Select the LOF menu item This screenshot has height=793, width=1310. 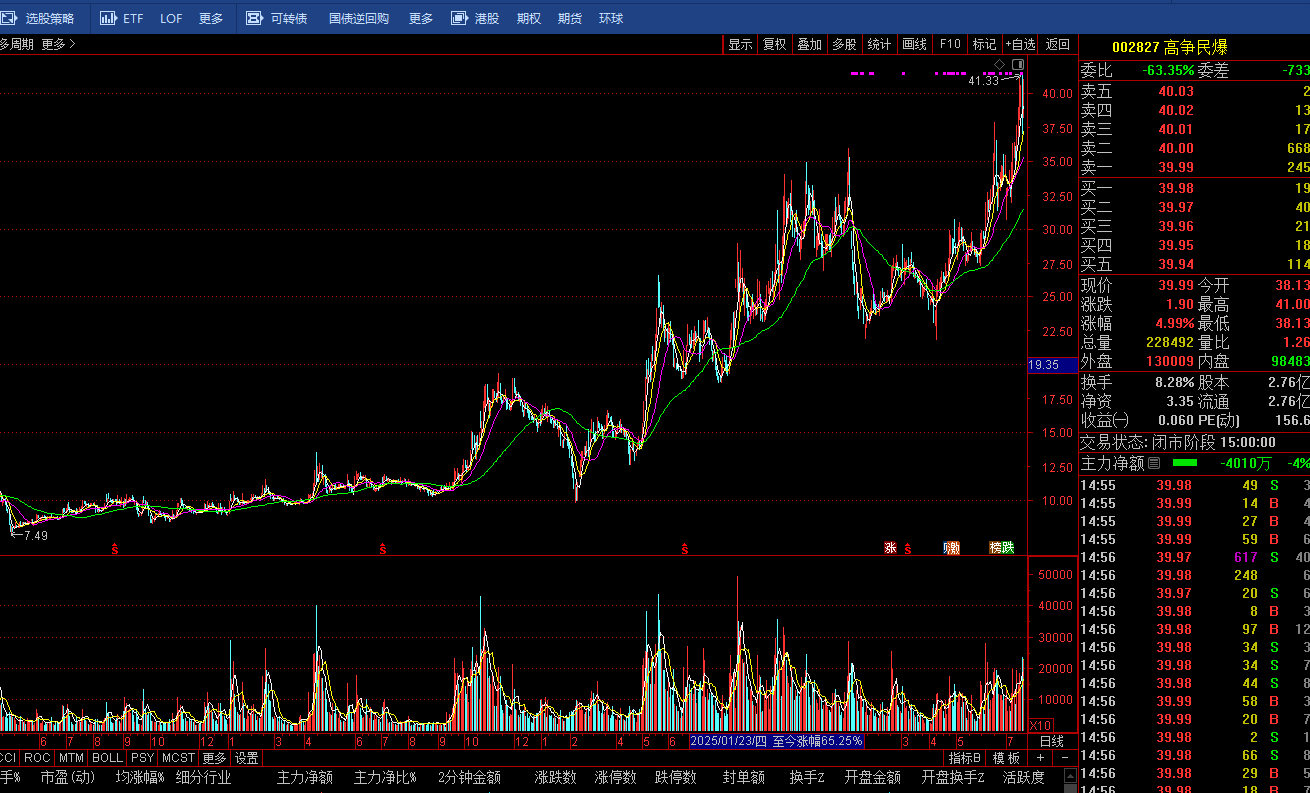171,18
